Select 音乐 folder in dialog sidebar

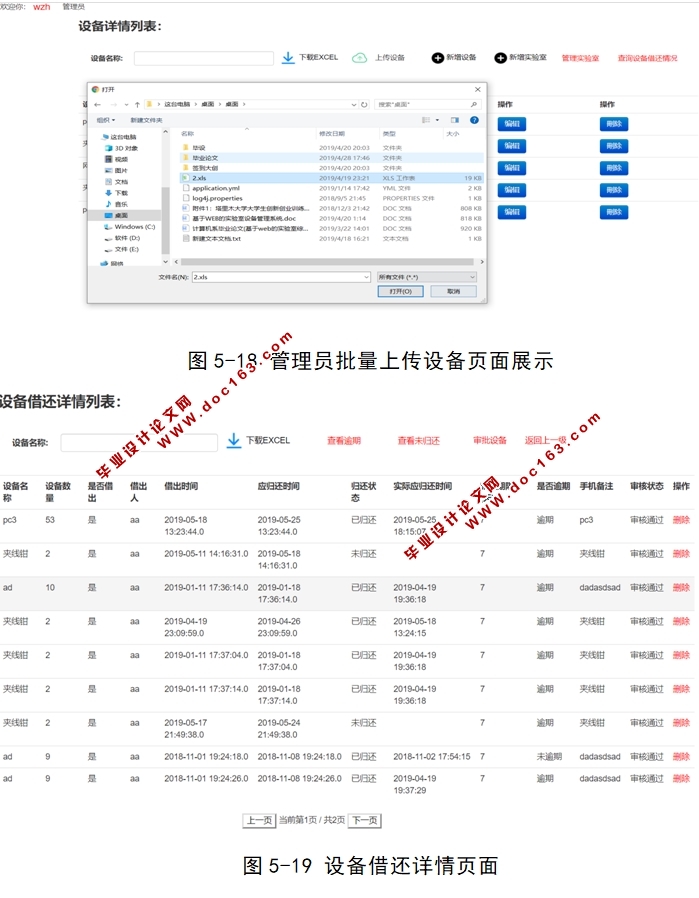pos(117,204)
